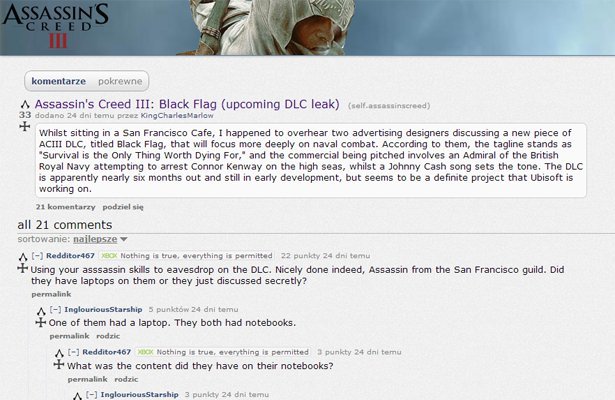Screen dimensions: 615x400
Task: Open the 21 komentarzy link
Action: 66,207
